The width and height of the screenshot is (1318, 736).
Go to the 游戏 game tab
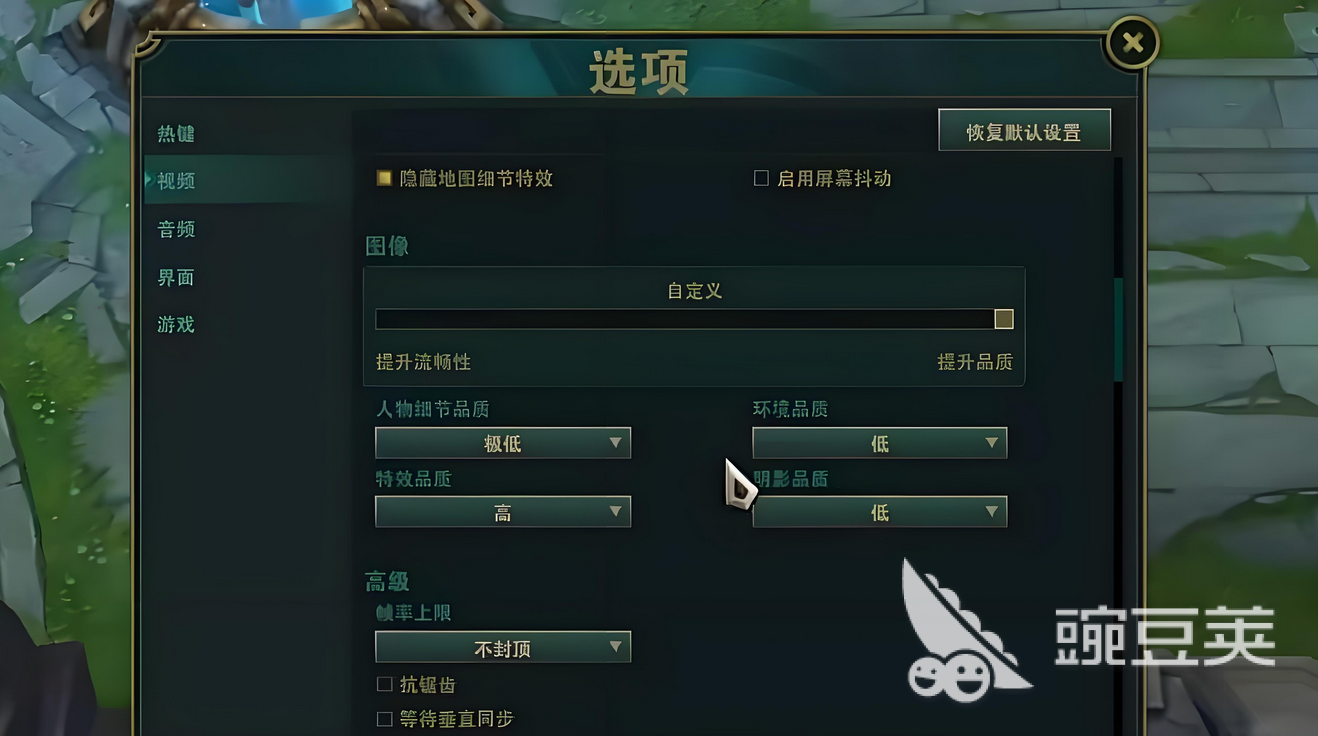(176, 324)
